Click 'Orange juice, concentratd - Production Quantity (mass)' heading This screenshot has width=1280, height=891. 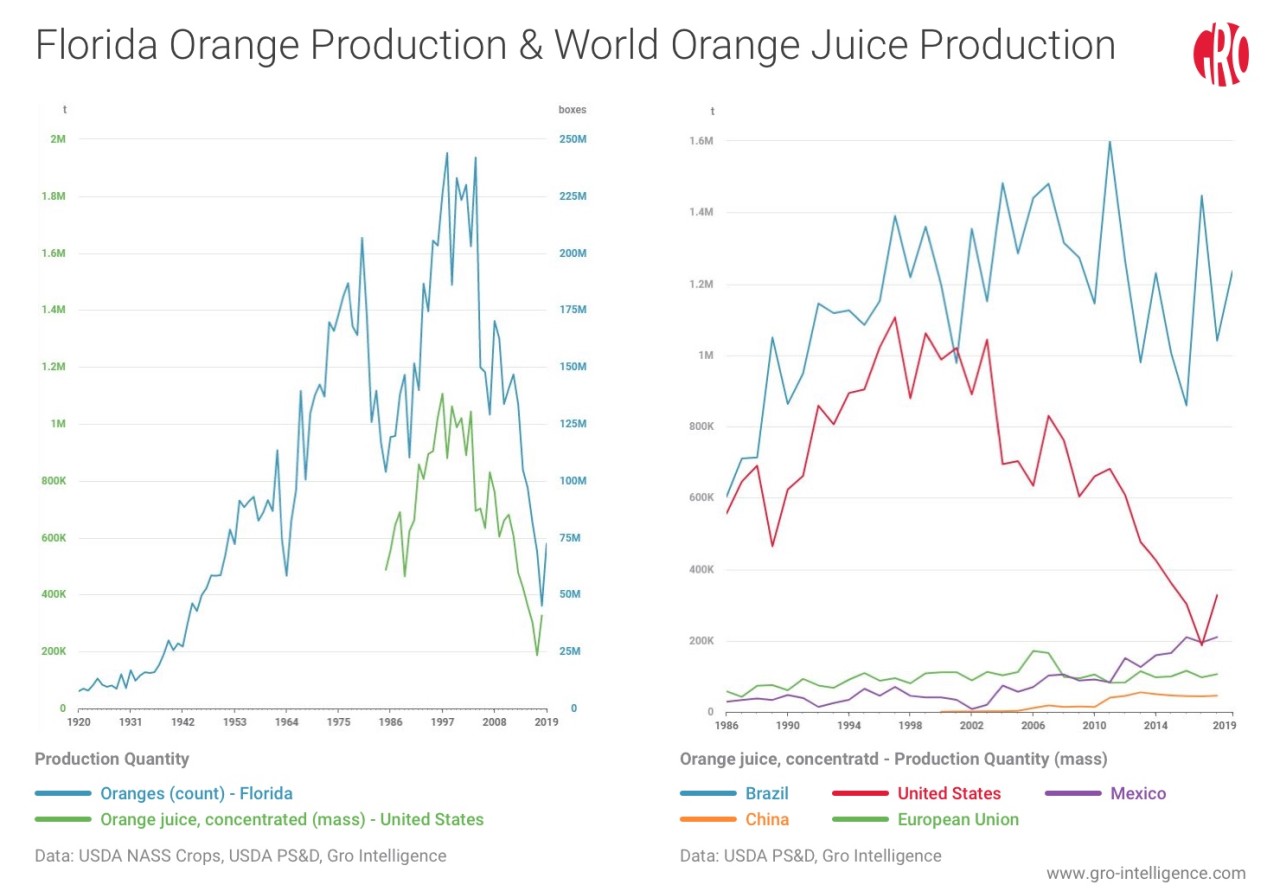(893, 759)
